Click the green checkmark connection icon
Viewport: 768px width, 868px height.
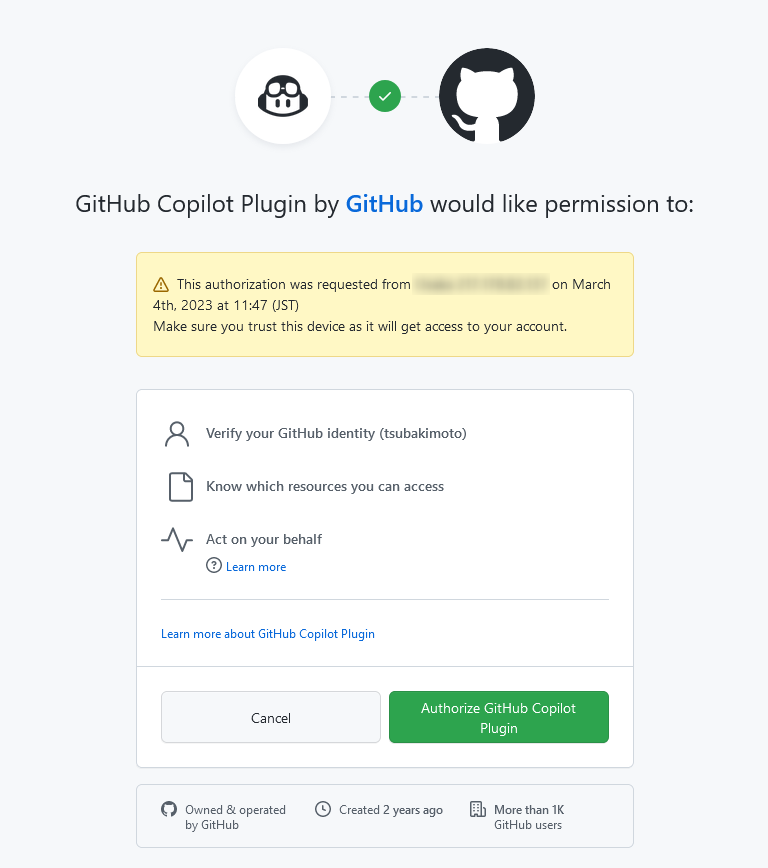click(385, 96)
